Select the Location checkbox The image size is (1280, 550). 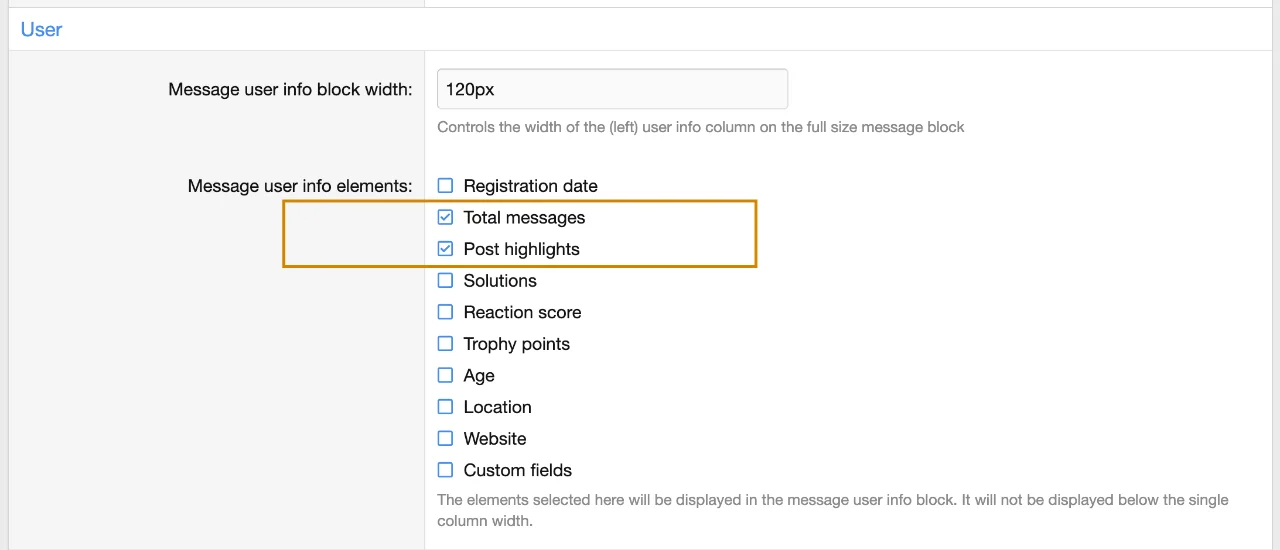point(446,407)
